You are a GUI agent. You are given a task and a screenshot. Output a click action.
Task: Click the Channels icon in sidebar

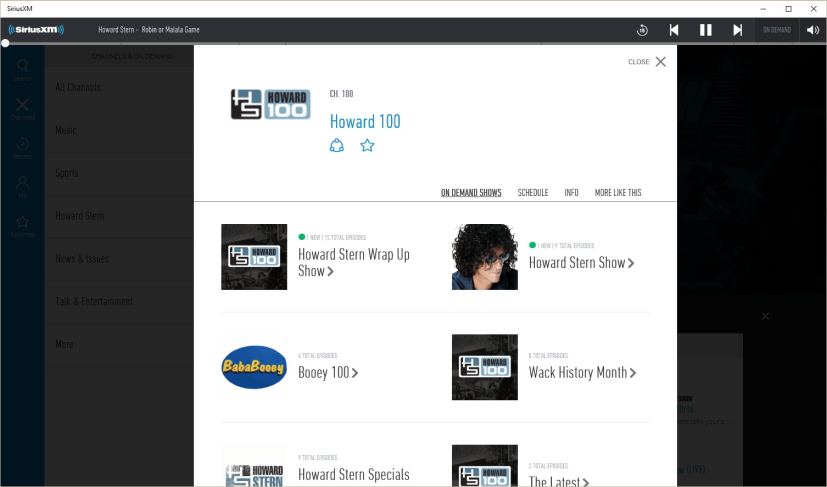(22, 109)
